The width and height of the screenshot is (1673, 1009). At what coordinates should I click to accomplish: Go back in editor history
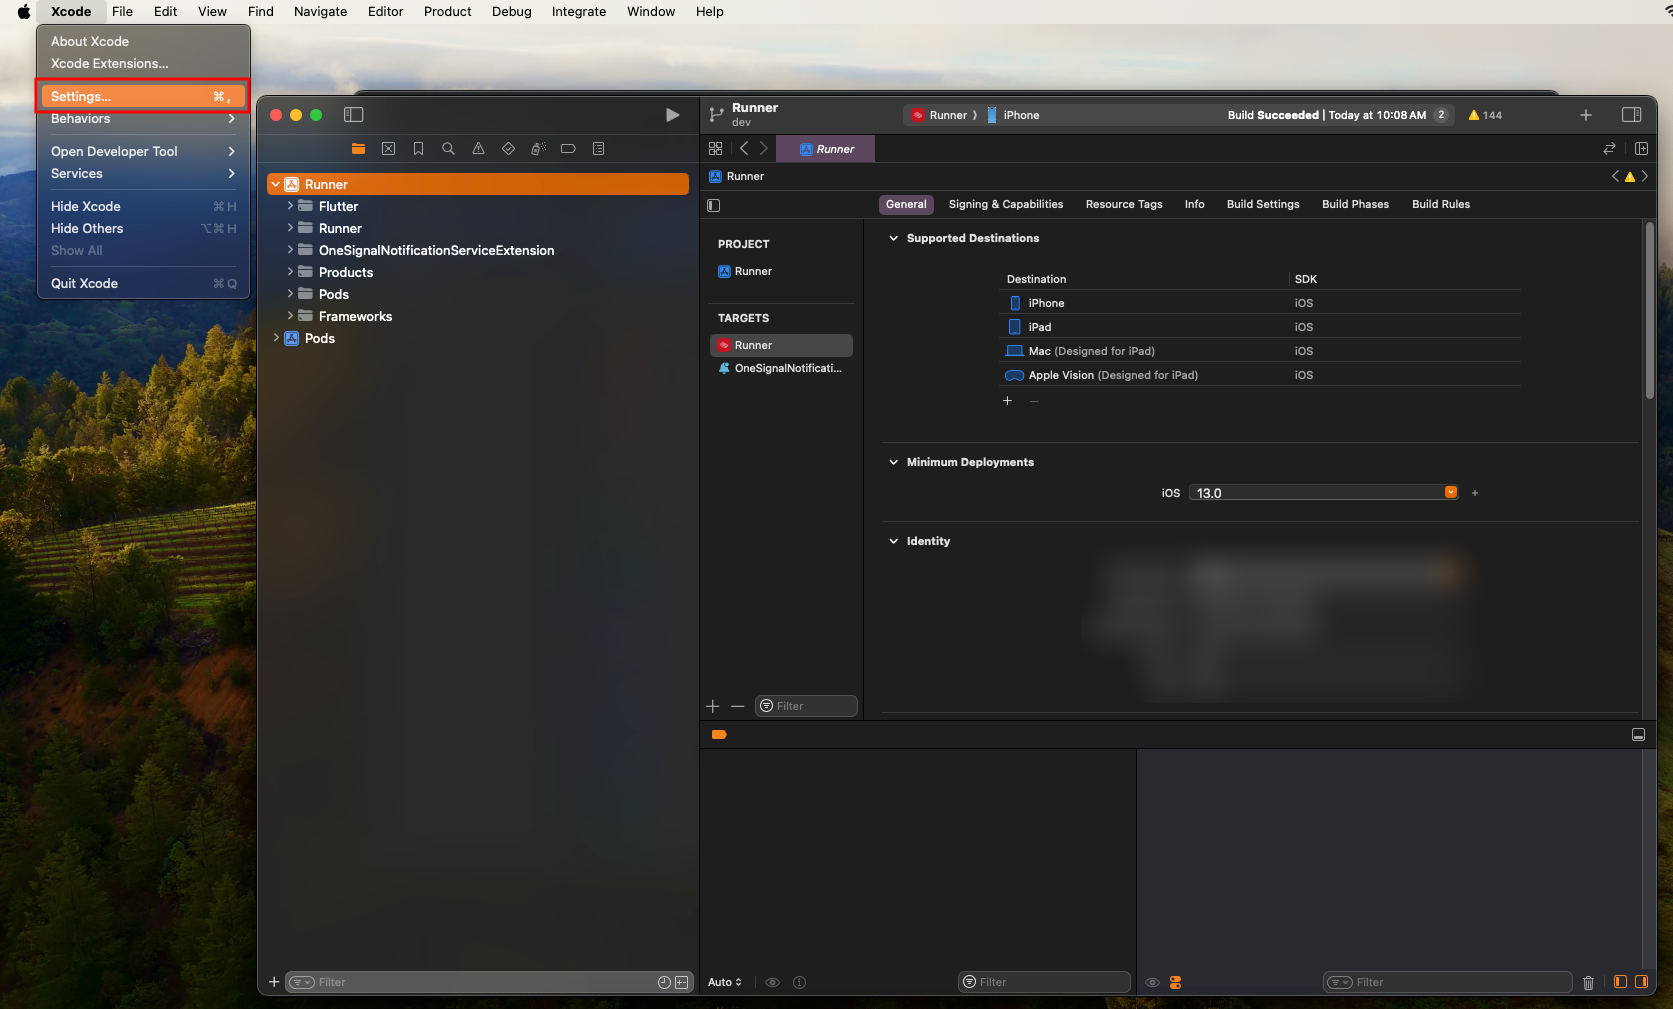coord(744,148)
